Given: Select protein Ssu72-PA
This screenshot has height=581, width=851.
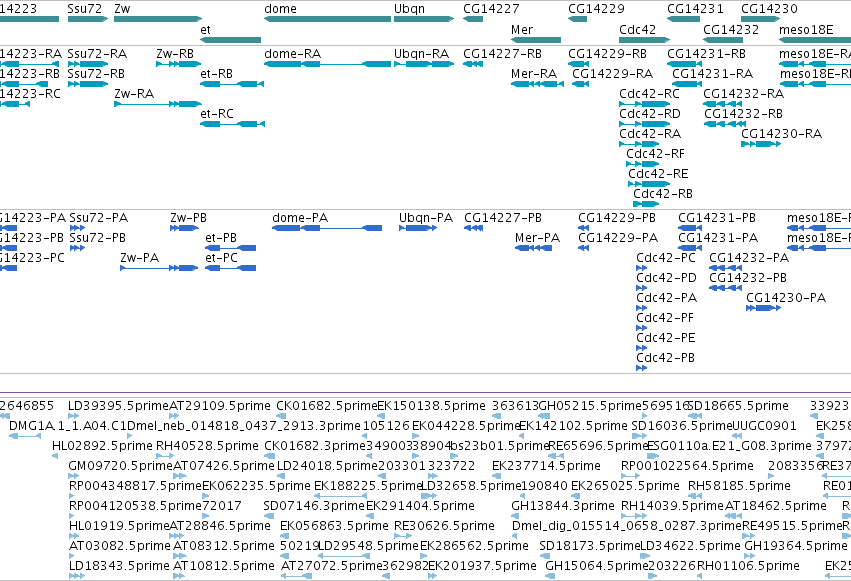Looking at the screenshot, I should (77, 228).
